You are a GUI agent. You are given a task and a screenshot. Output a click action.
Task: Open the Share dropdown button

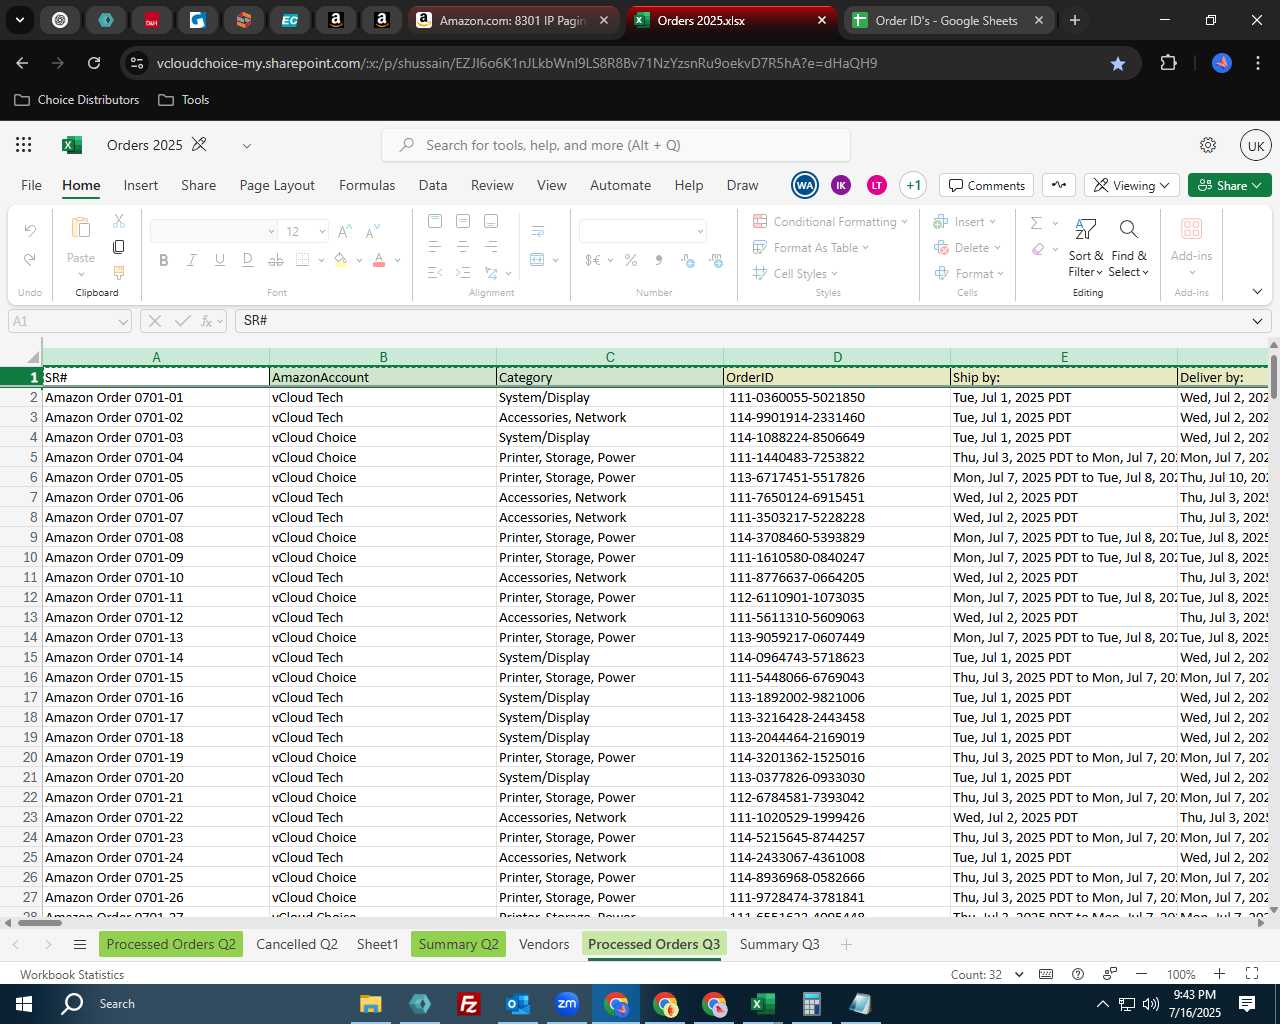pos(1230,185)
